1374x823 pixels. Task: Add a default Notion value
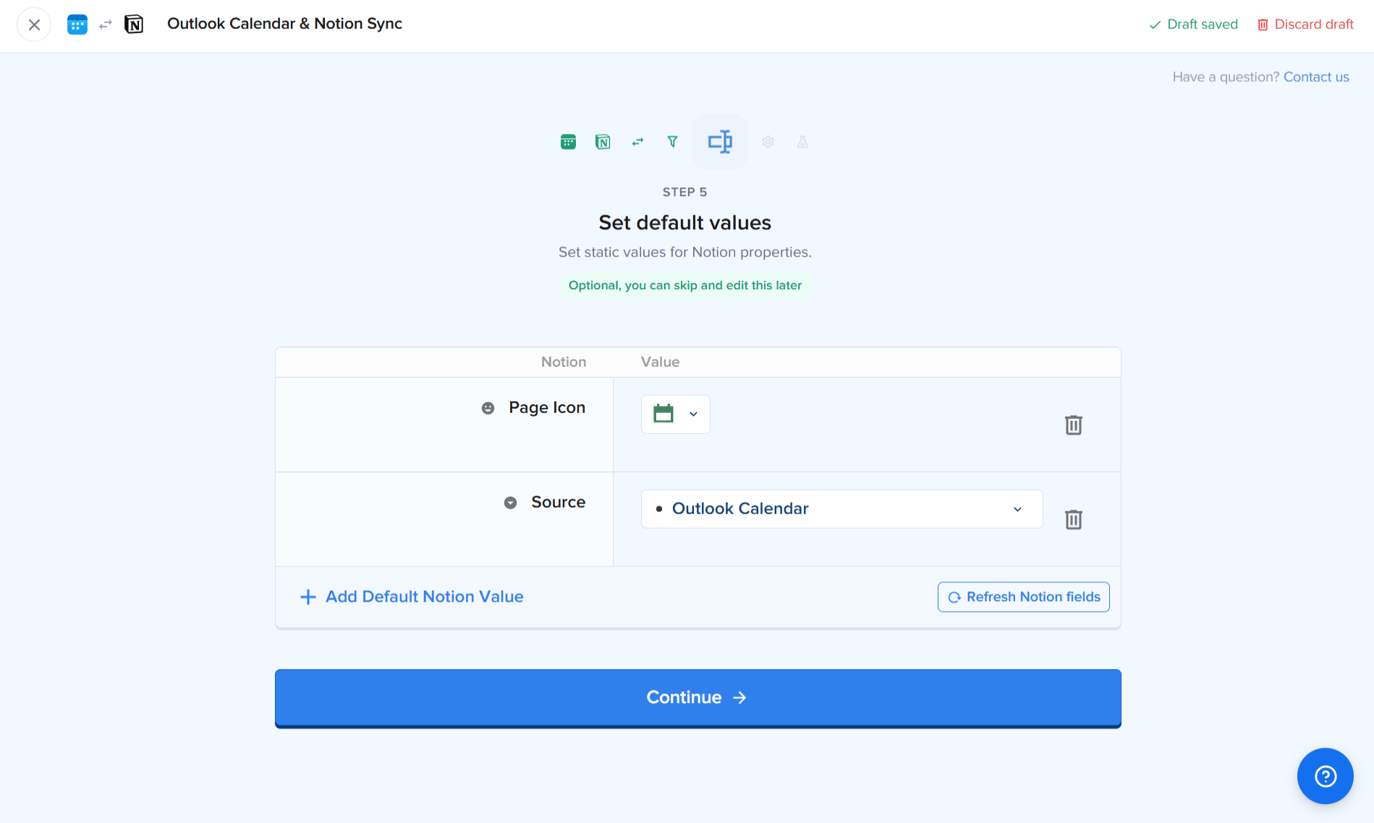pyautogui.click(x=411, y=597)
